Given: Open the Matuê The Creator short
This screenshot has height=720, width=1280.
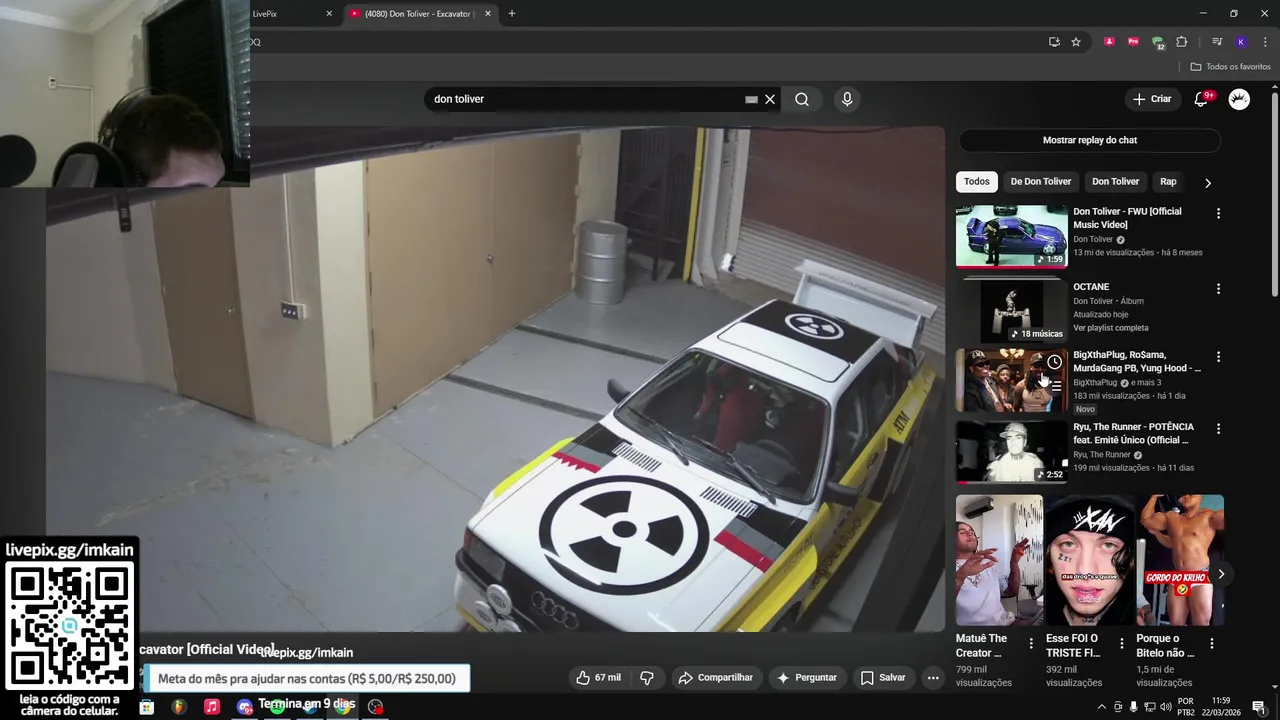Looking at the screenshot, I should (999, 560).
